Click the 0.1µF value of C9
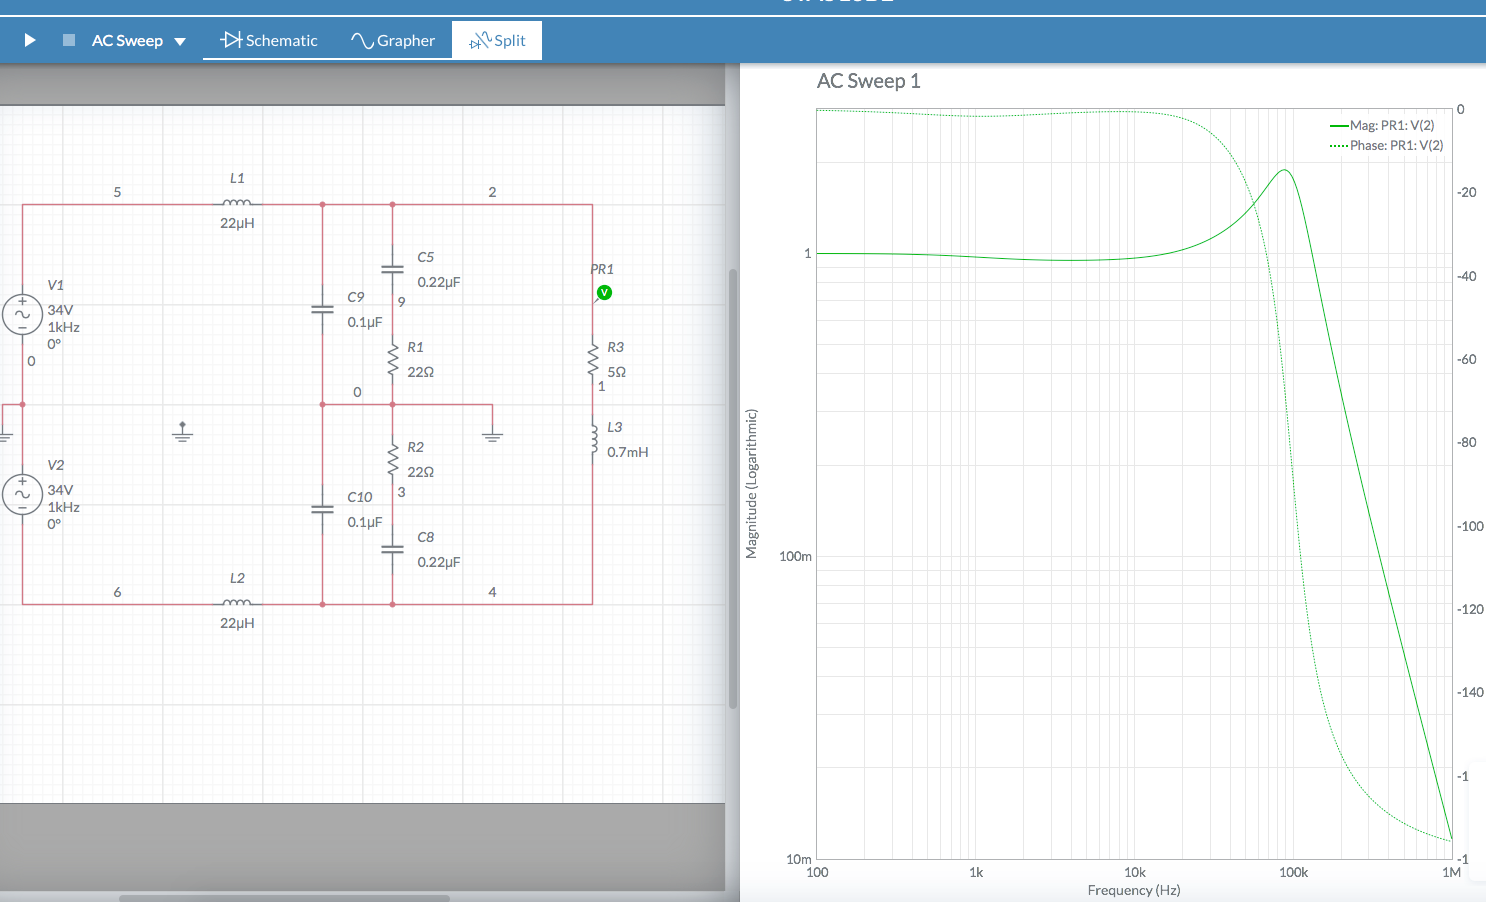 (365, 322)
